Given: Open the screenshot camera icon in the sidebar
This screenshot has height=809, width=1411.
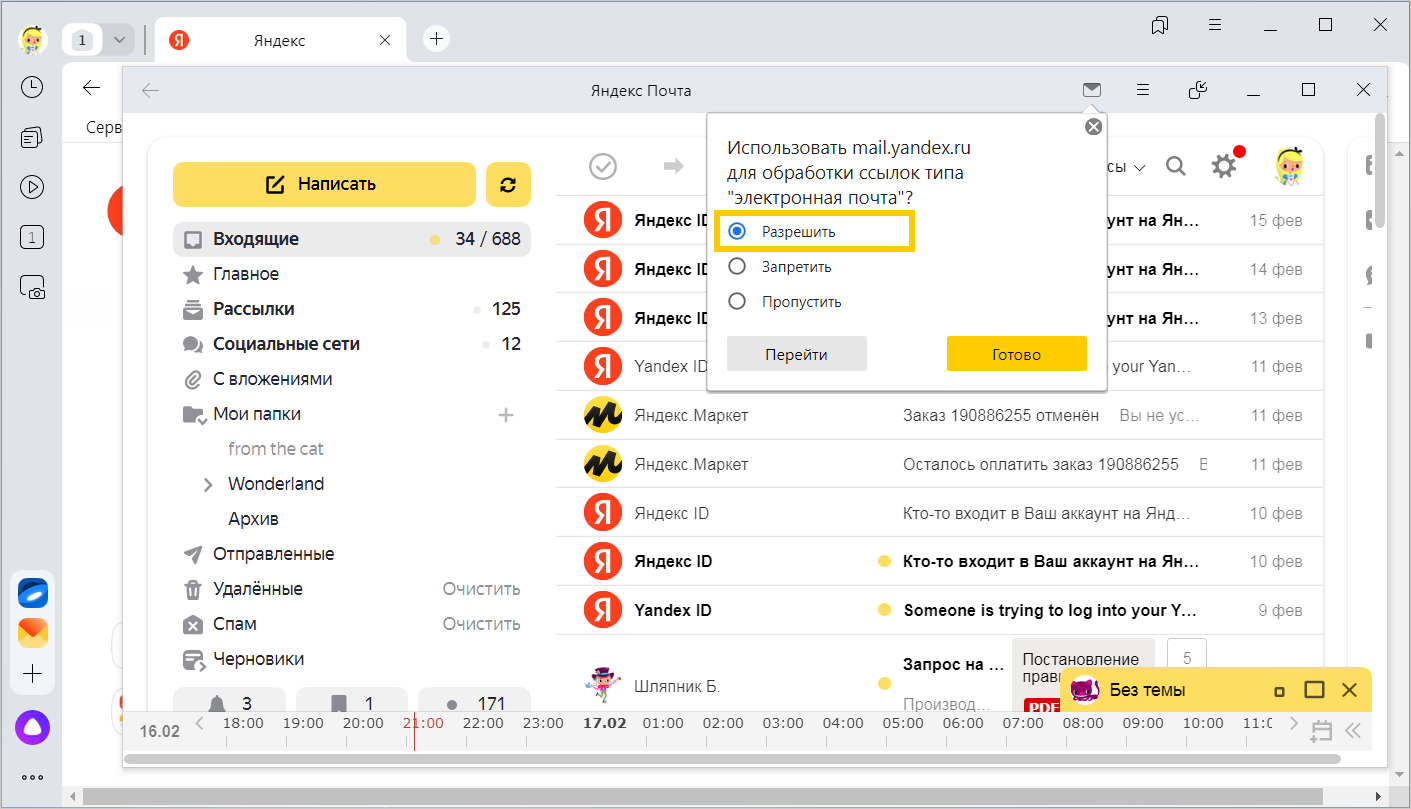Looking at the screenshot, I should pos(32,287).
